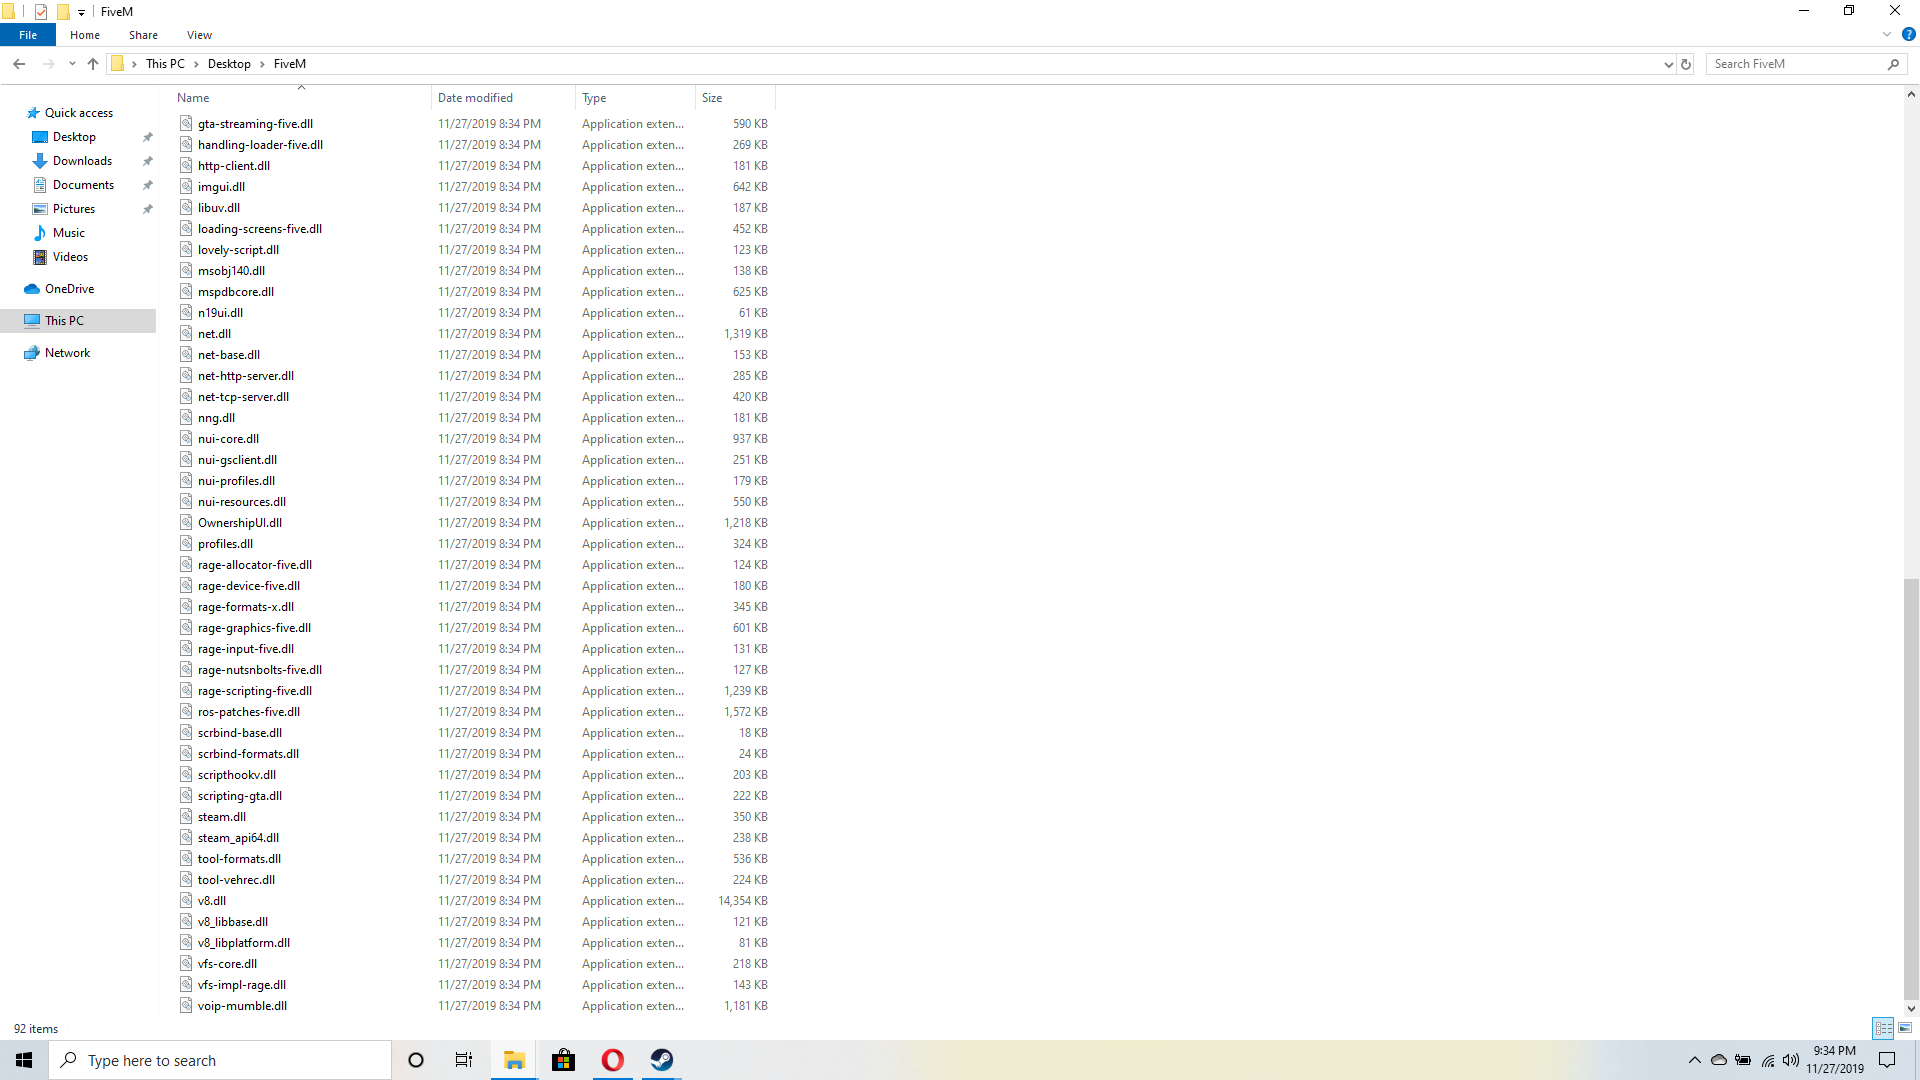Click the Refresh button in address bar
The width and height of the screenshot is (1920, 1080).
1686,64
